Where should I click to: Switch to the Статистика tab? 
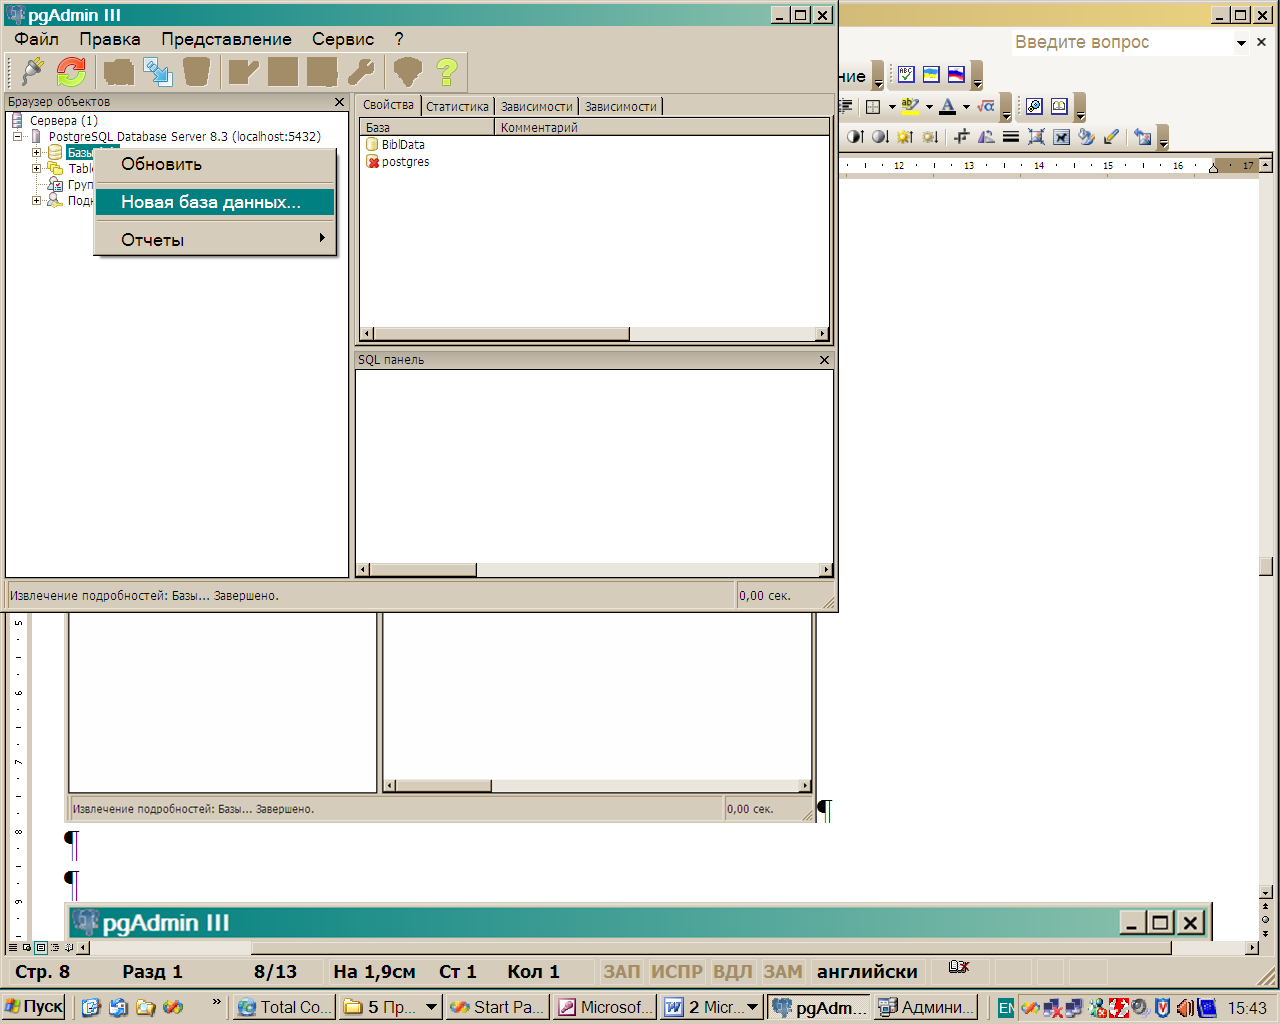pos(458,106)
